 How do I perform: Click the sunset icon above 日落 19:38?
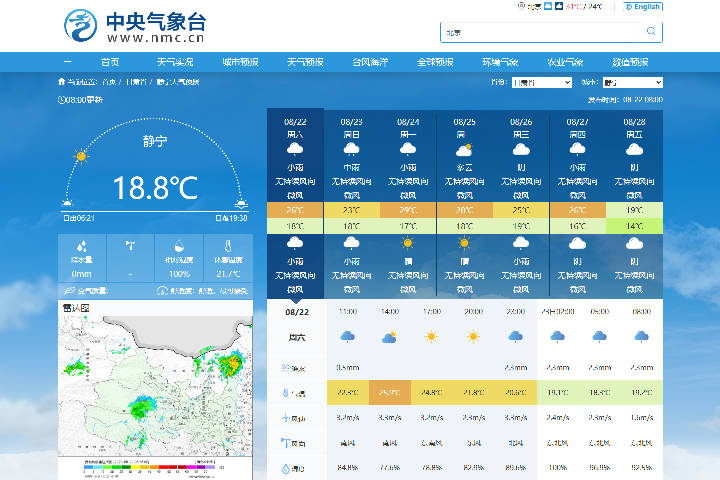click(241, 203)
